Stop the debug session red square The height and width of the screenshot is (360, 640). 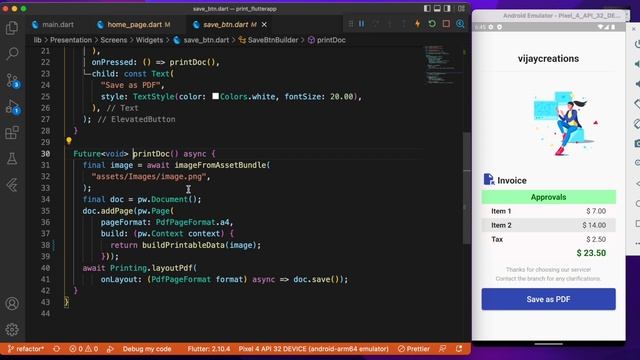[446, 24]
